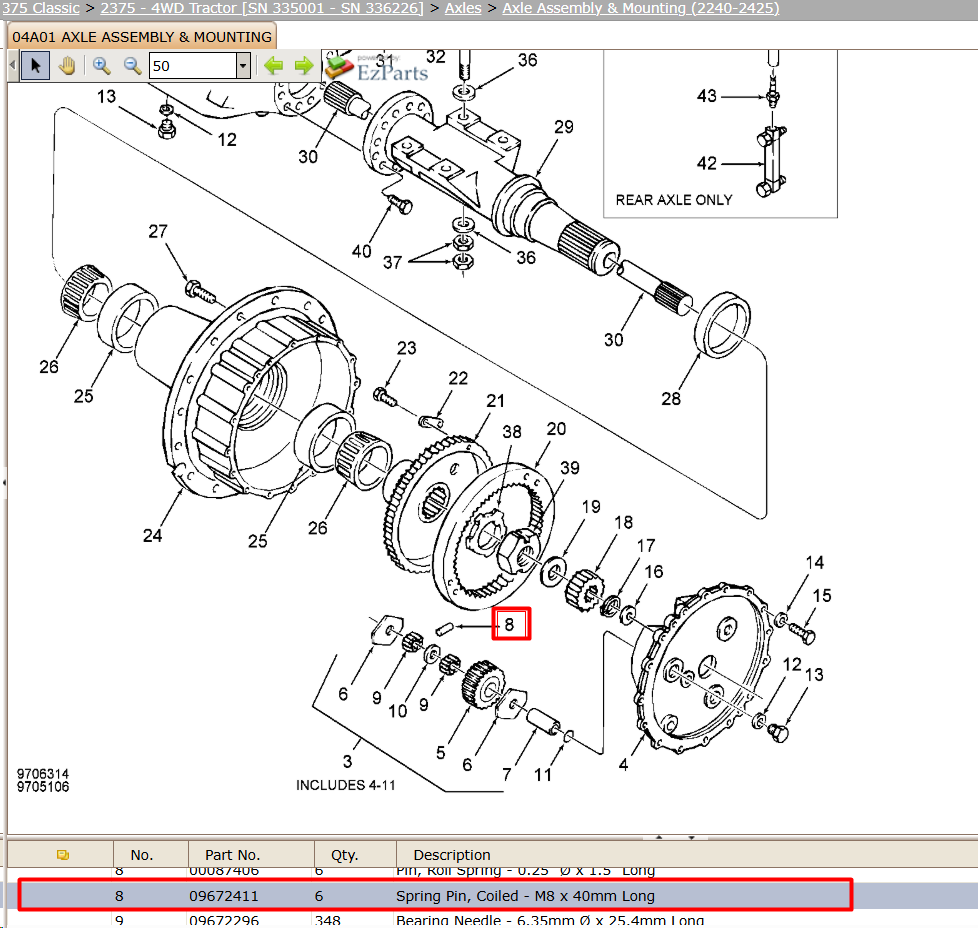
Task: Click callout 19 on the diagram
Action: point(591,506)
